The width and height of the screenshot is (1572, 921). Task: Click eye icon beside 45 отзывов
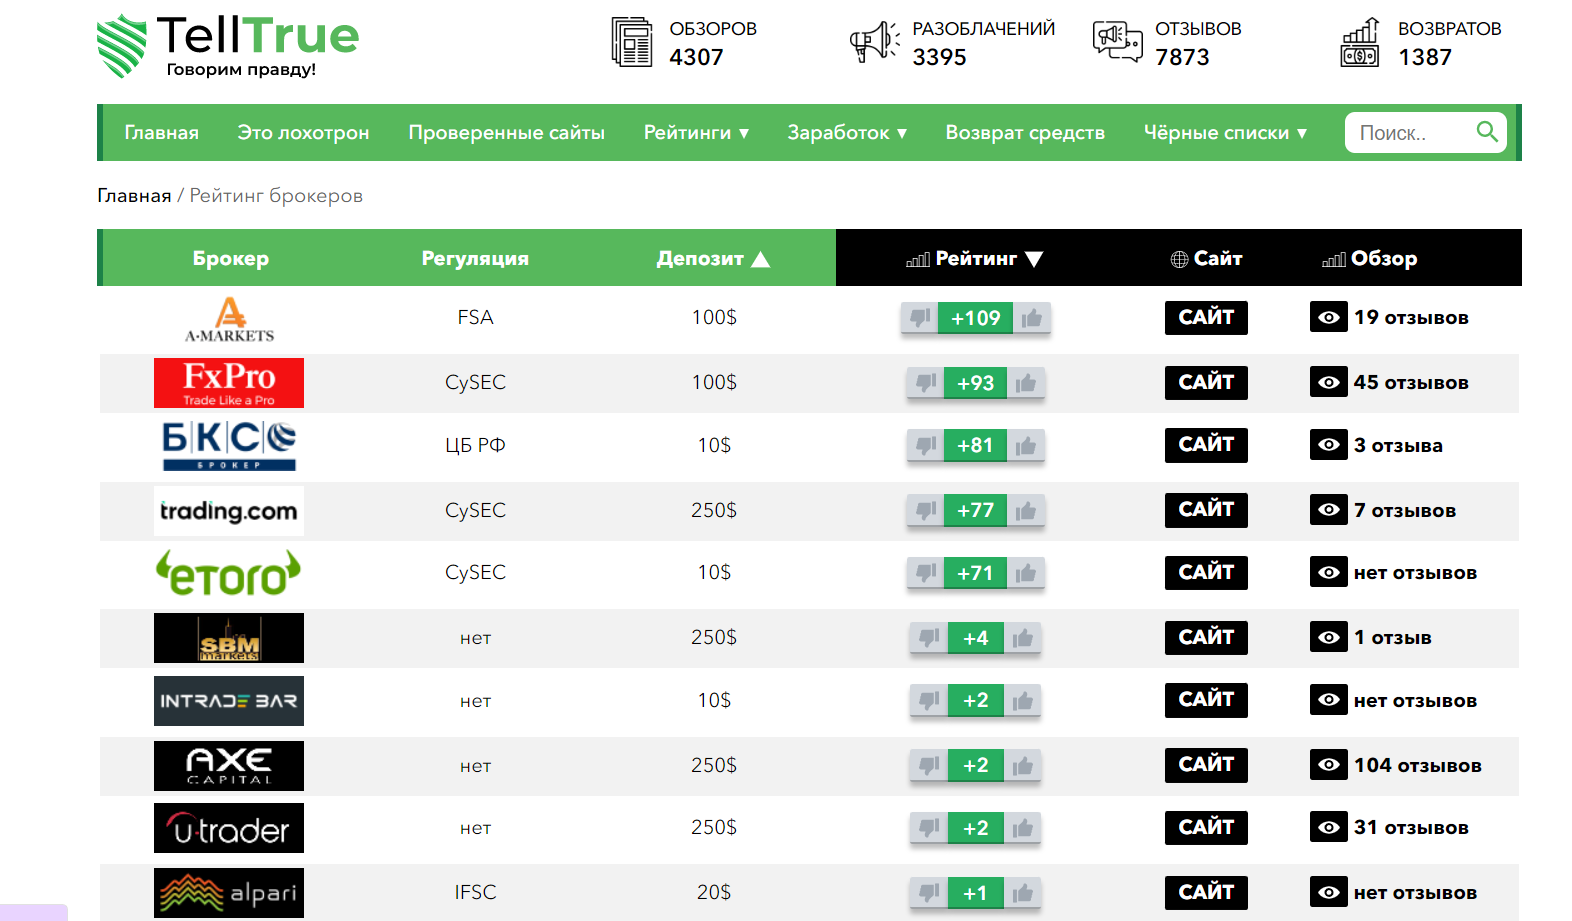point(1328,382)
